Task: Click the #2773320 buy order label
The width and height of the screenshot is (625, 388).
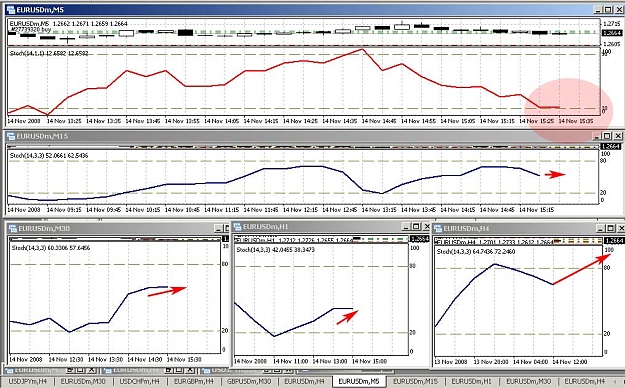Action: 30,30
